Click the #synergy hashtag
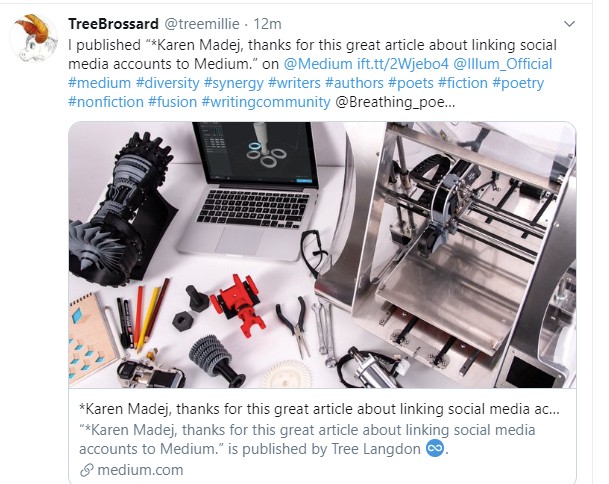Viewport: 609px width, 484px height. coord(233,83)
